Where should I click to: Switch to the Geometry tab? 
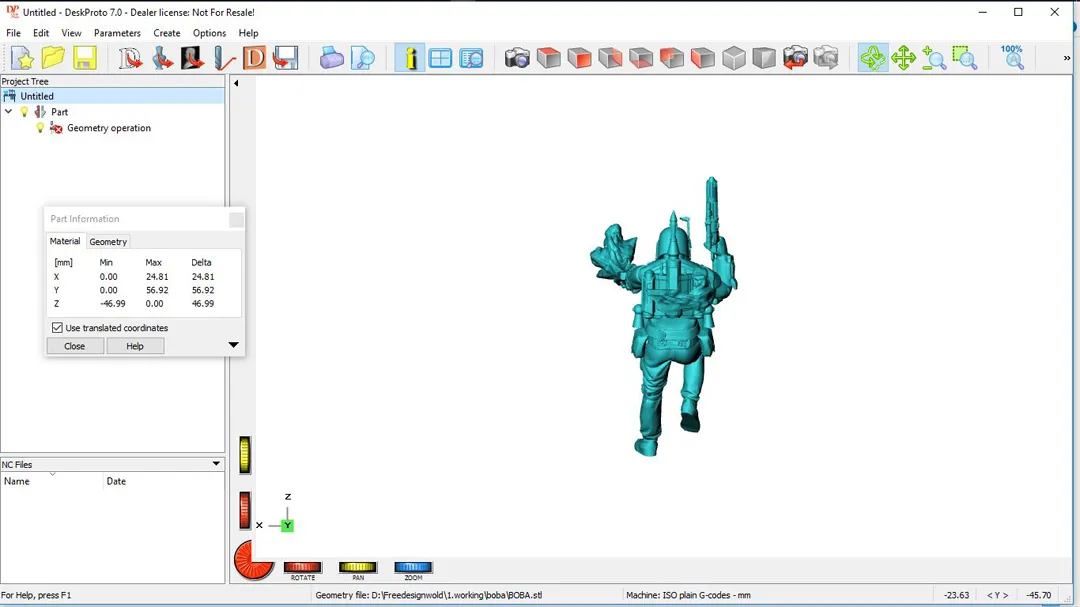click(108, 242)
